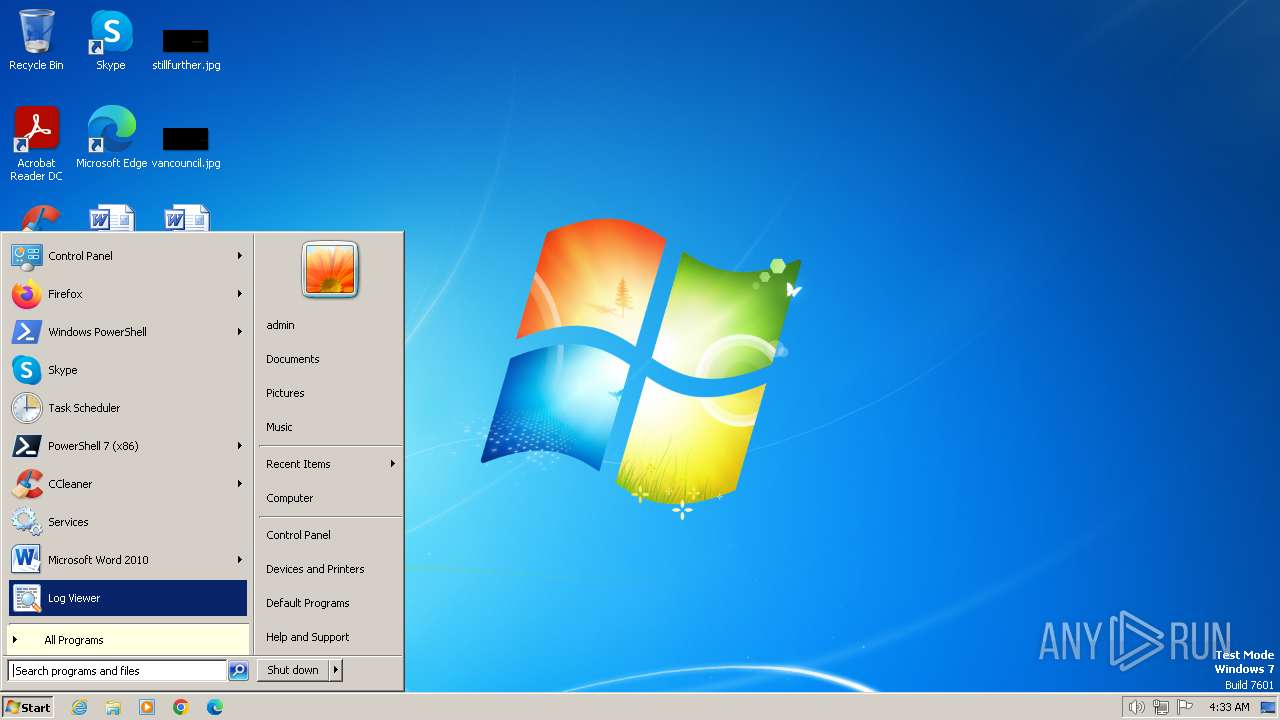The width and height of the screenshot is (1280, 720).
Task: Expand the Windows PowerShell jump list arrow
Action: (240, 332)
